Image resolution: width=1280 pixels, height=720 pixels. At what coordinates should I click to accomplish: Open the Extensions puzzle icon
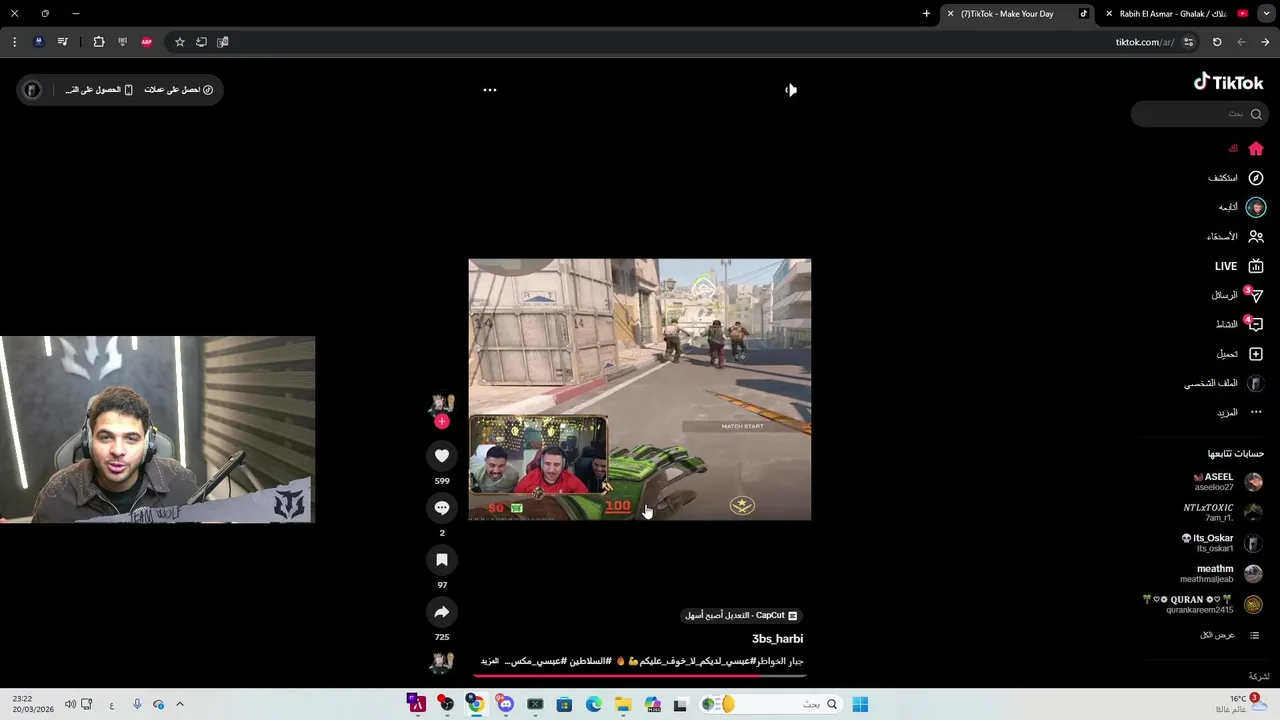[x=99, y=42]
